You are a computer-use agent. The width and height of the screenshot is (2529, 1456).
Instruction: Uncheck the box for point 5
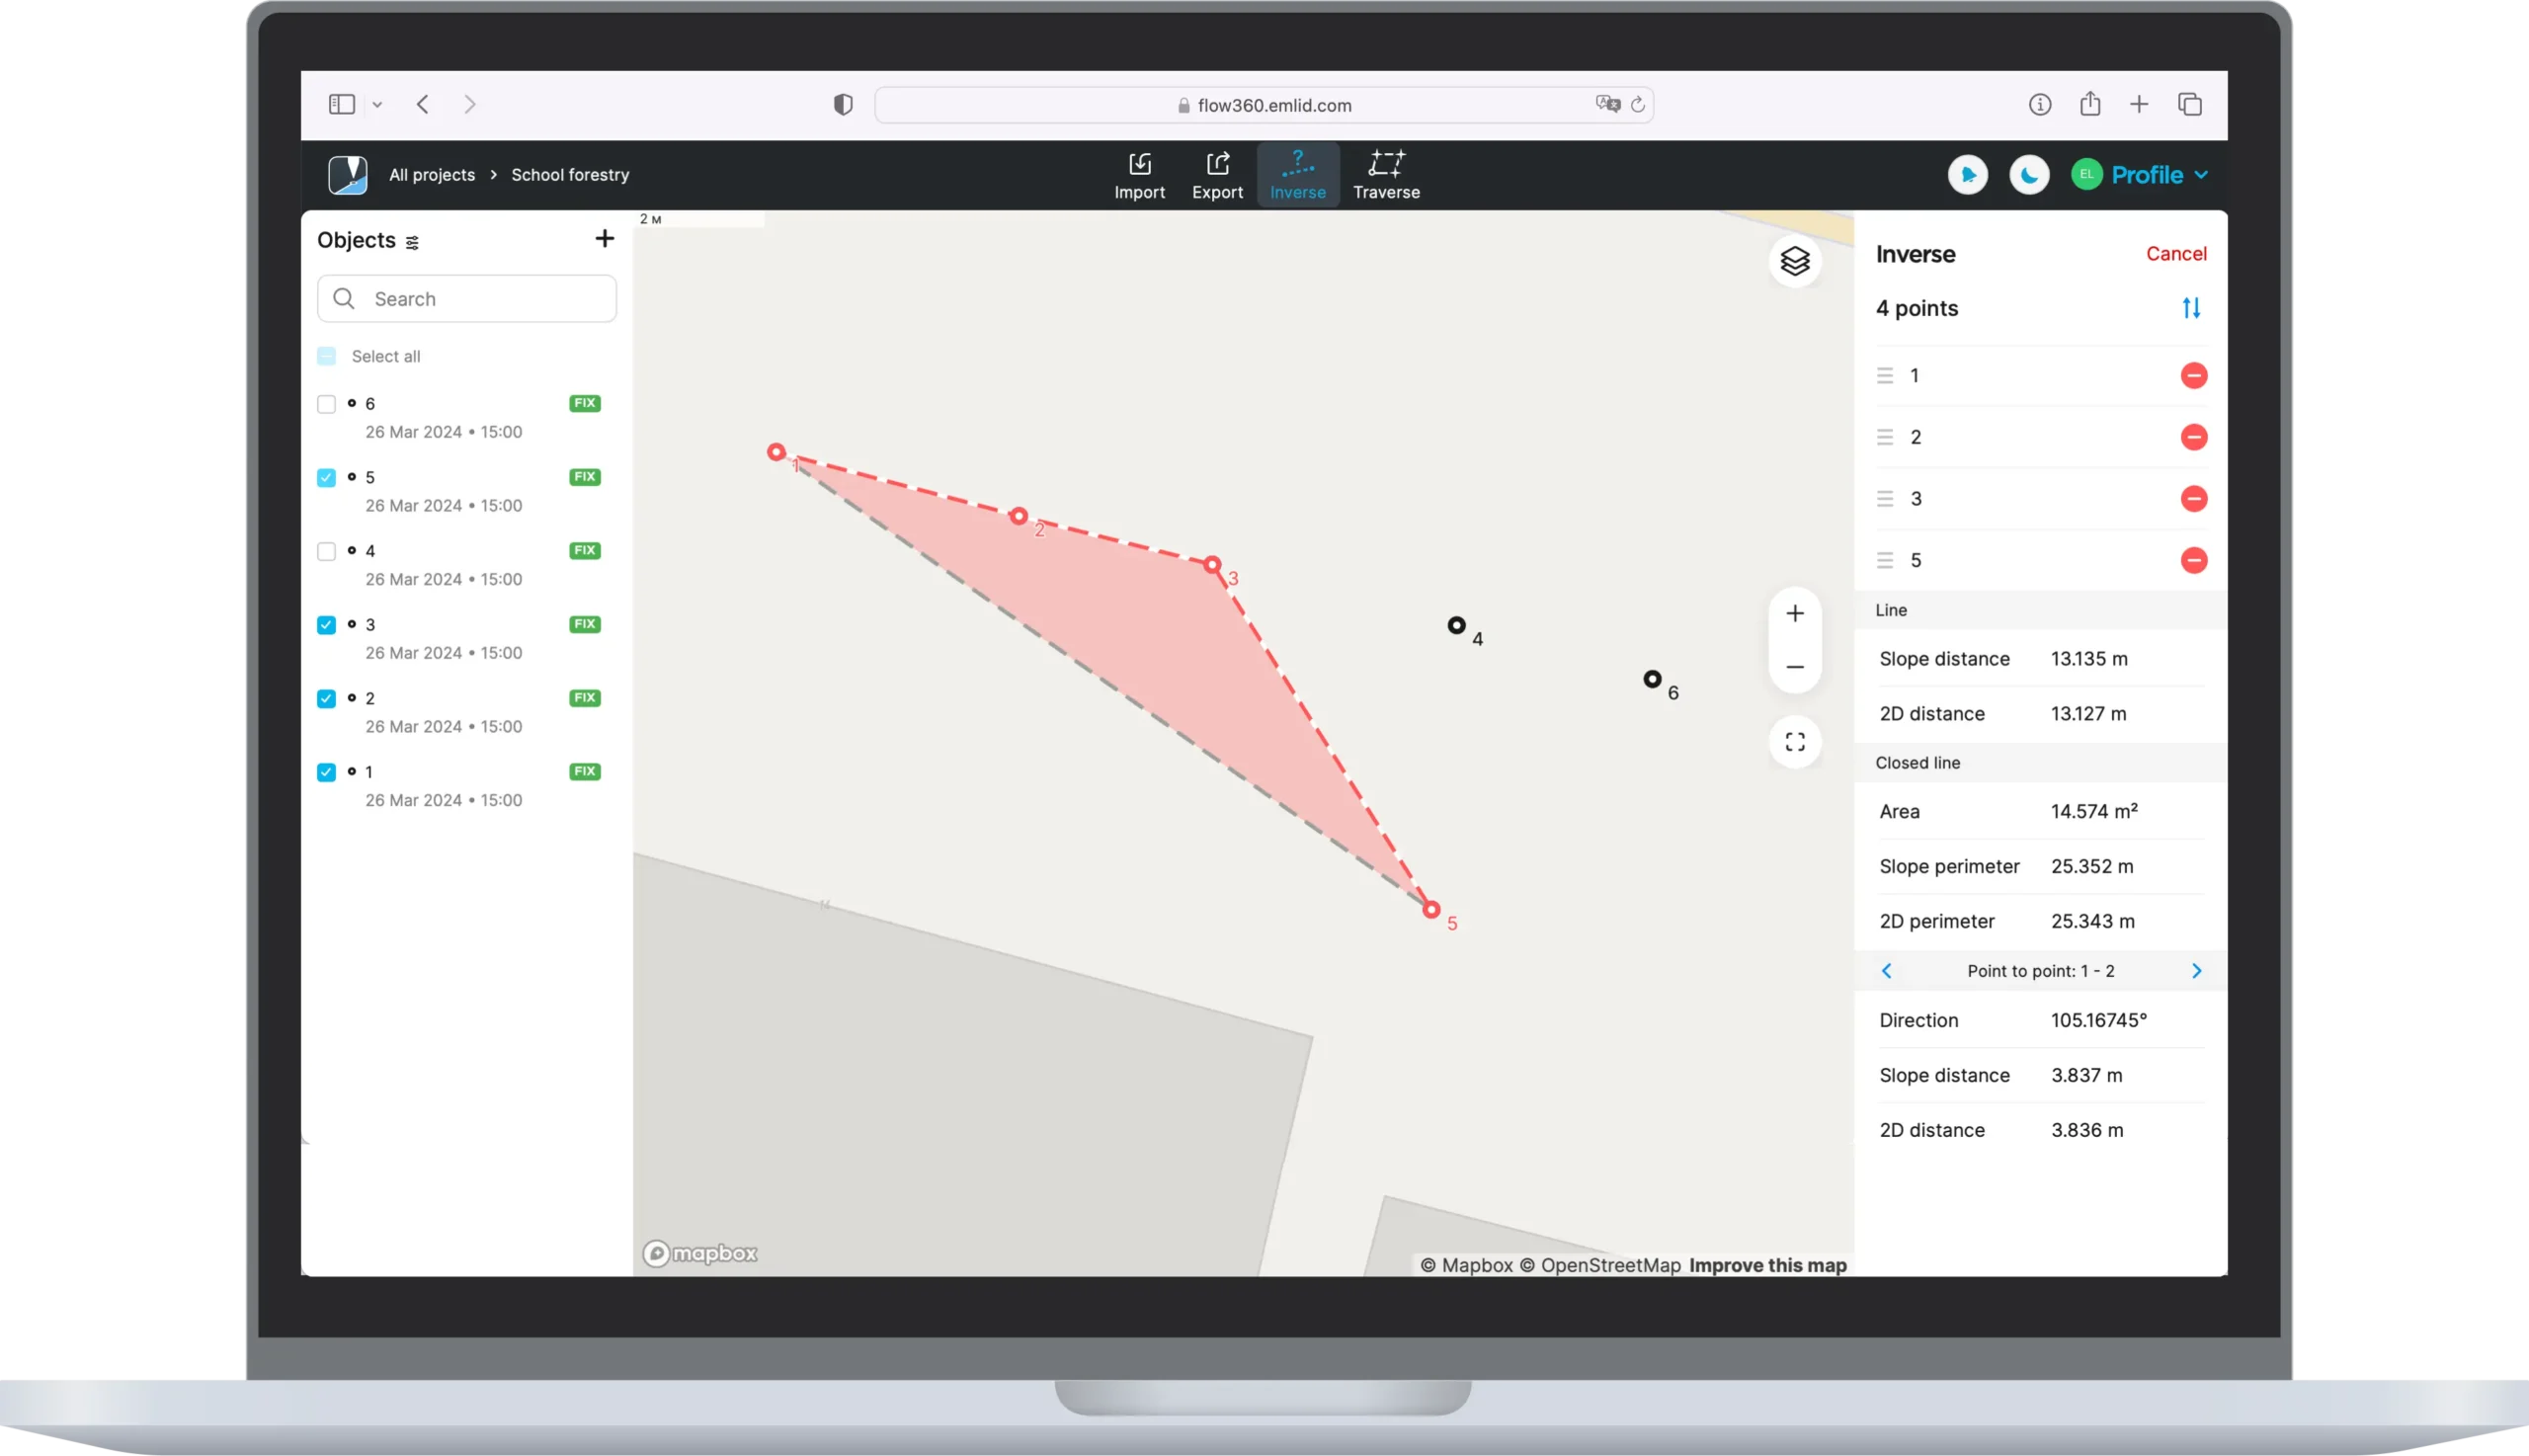tap(326, 478)
